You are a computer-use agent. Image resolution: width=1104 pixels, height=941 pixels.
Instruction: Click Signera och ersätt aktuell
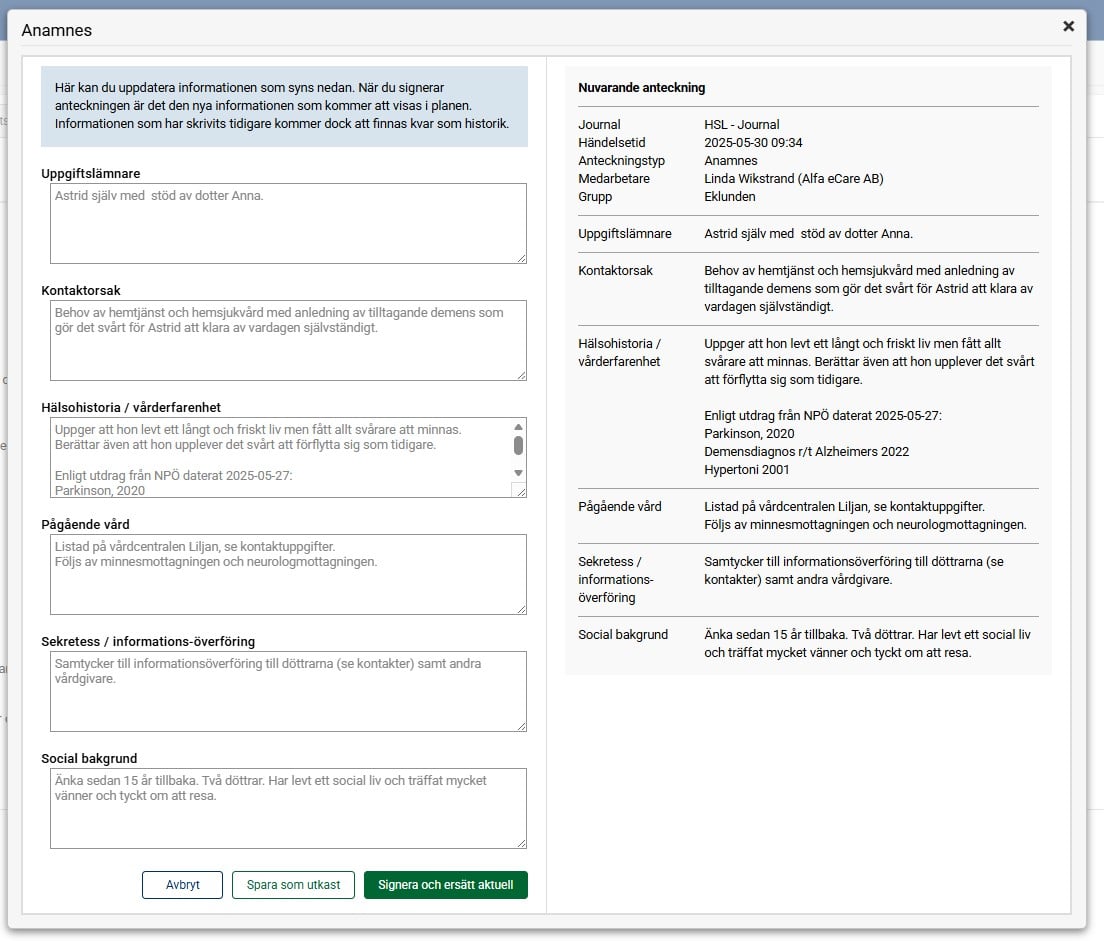pyautogui.click(x=445, y=885)
